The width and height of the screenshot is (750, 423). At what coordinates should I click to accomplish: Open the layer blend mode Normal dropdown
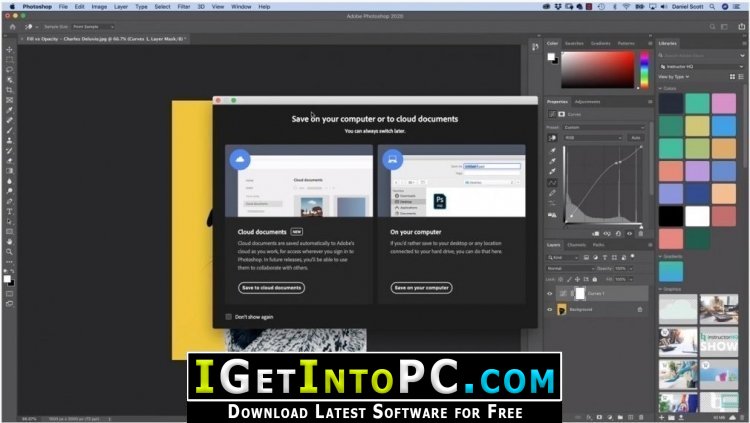[570, 268]
